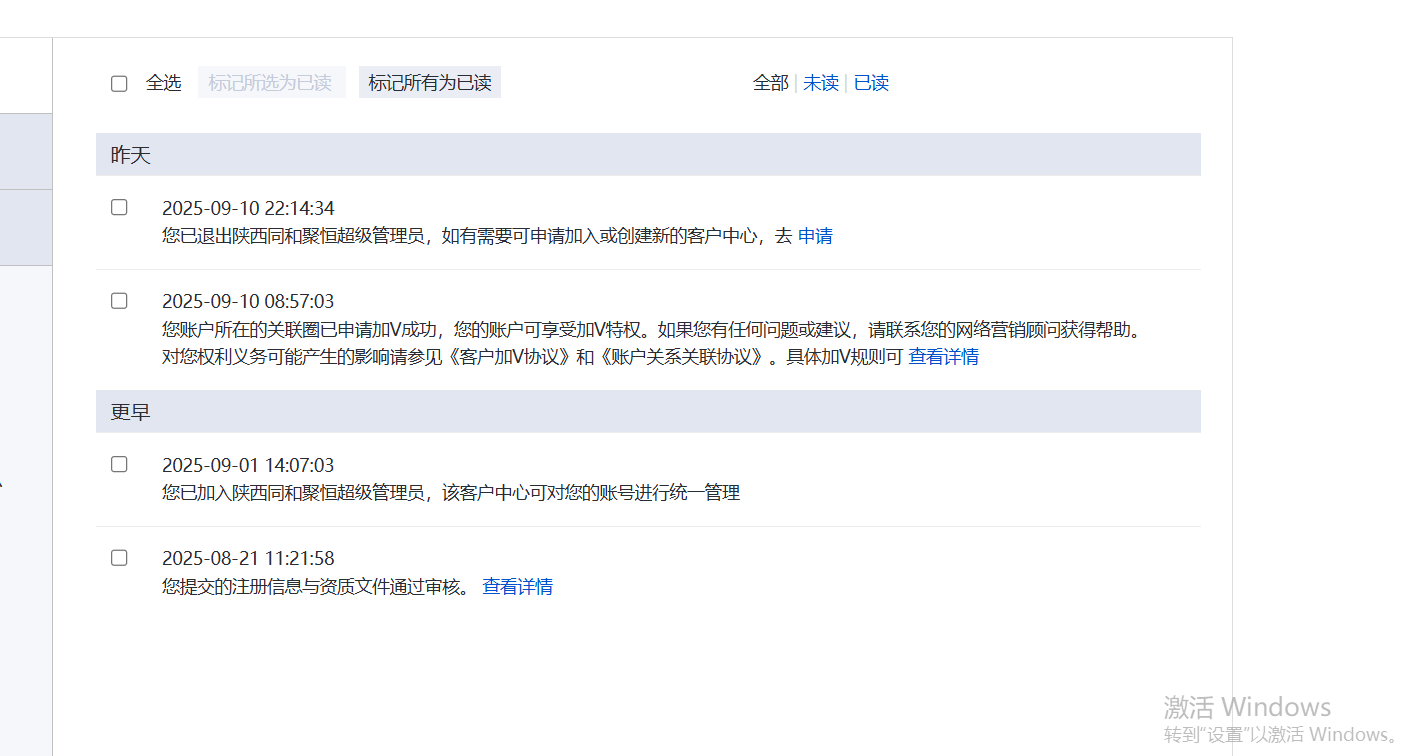Open 查看详情 for the approved registration notice

(517, 586)
